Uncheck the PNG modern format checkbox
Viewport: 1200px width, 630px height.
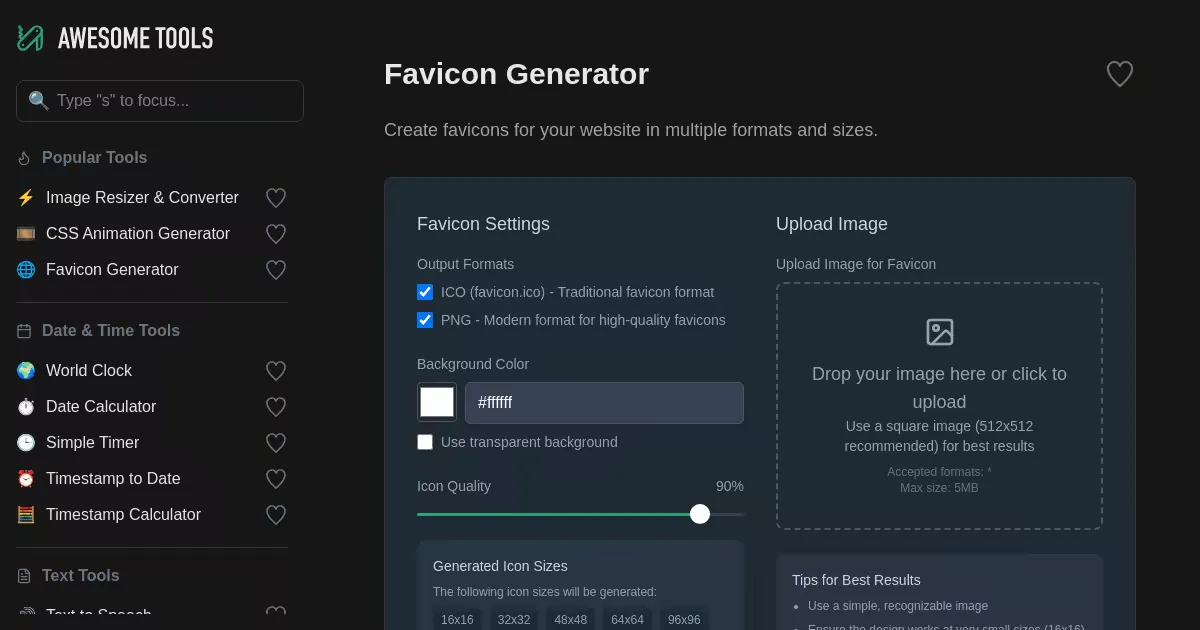pyautogui.click(x=425, y=320)
